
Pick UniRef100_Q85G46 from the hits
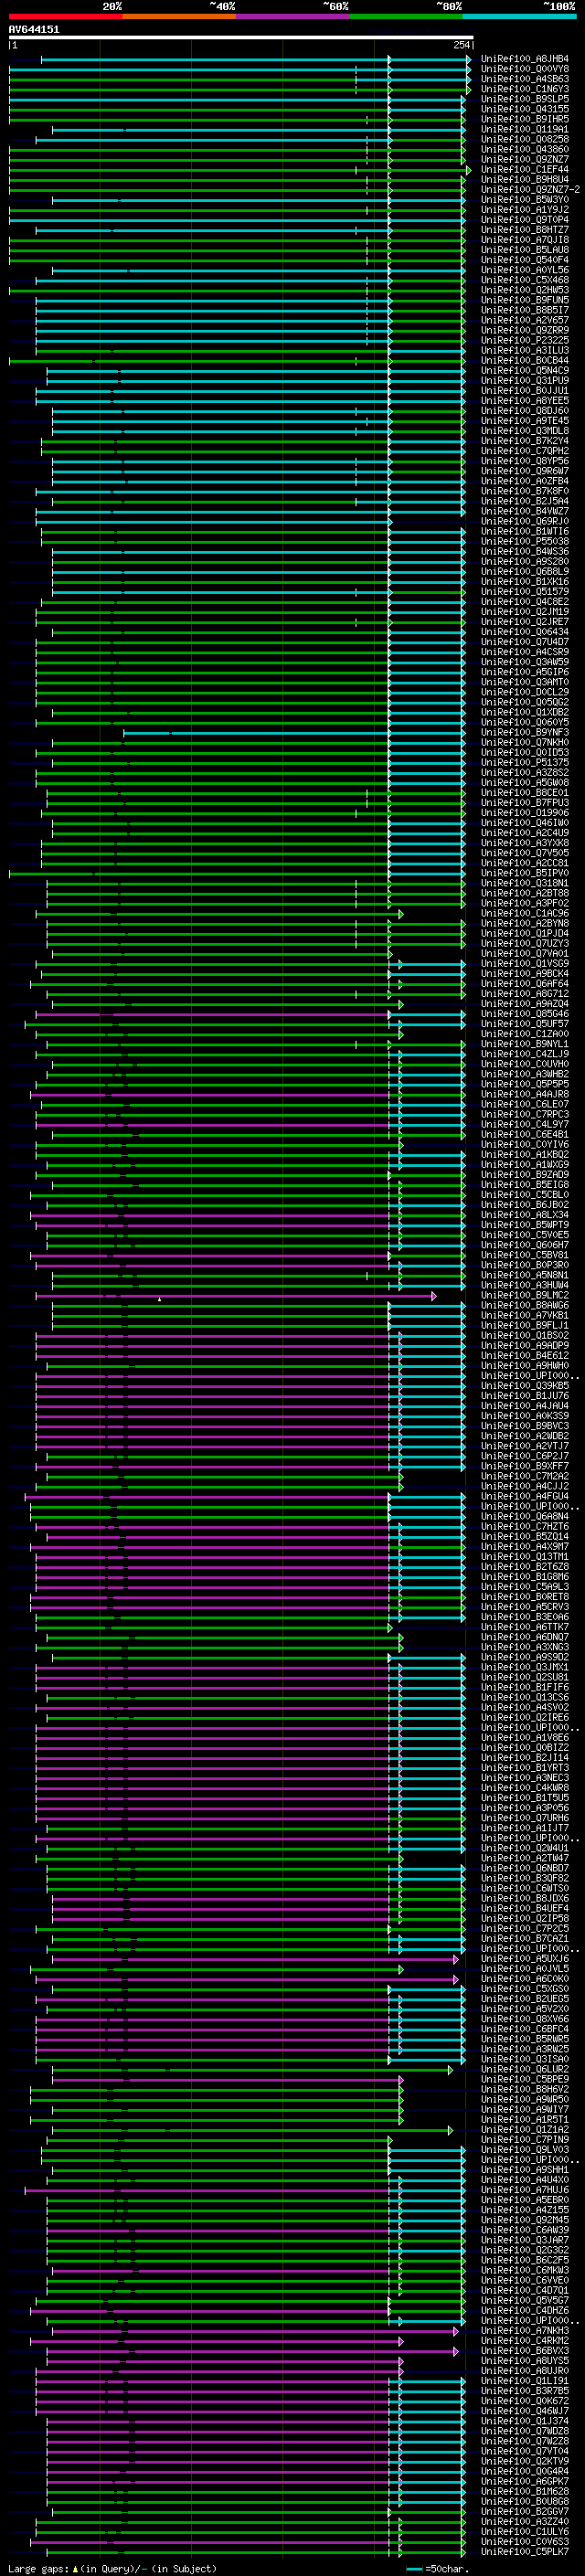525,1014
